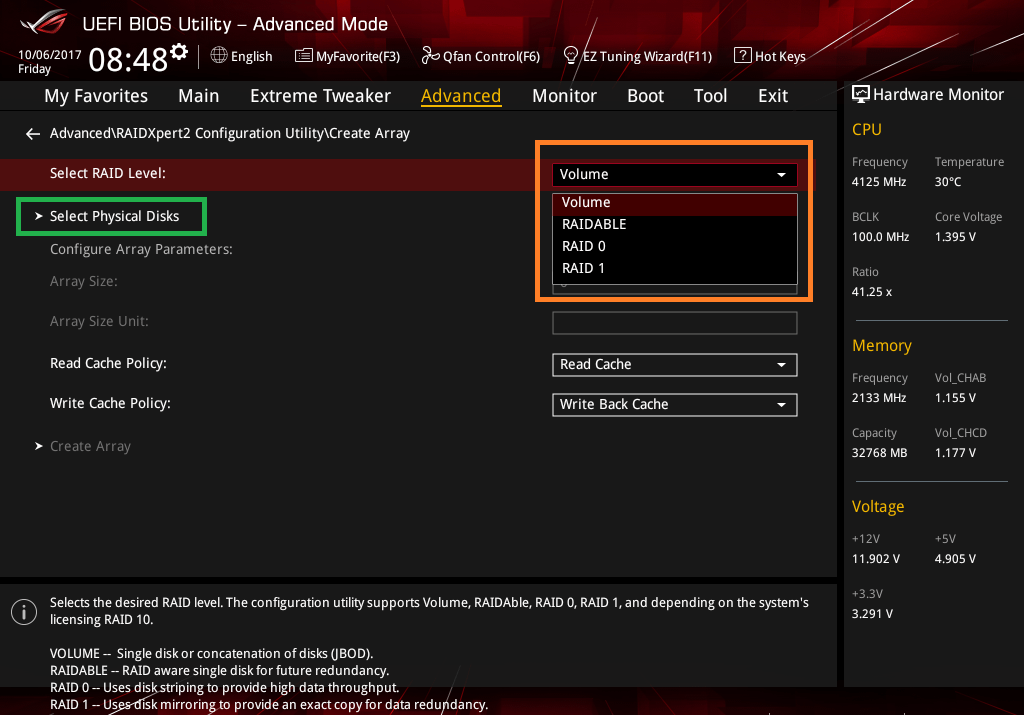1024x715 pixels.
Task: Click the English language button
Action: pos(251,57)
